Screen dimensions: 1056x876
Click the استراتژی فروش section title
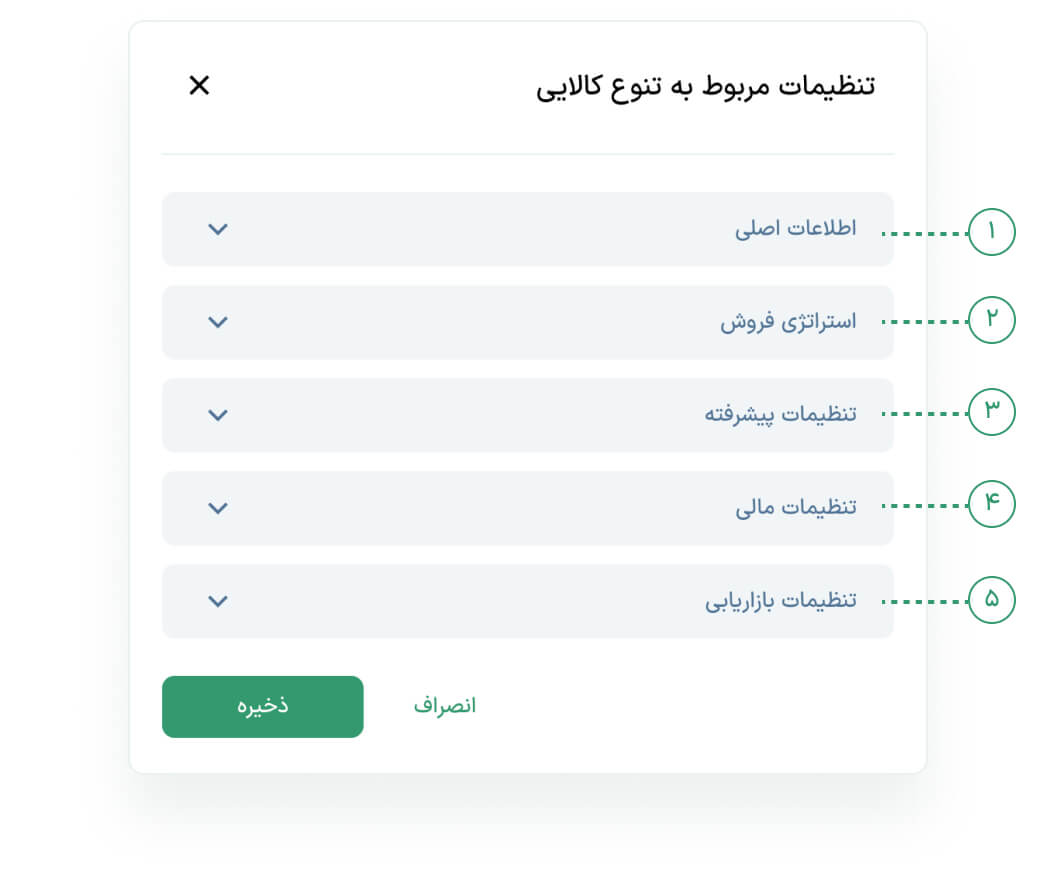[x=789, y=322]
